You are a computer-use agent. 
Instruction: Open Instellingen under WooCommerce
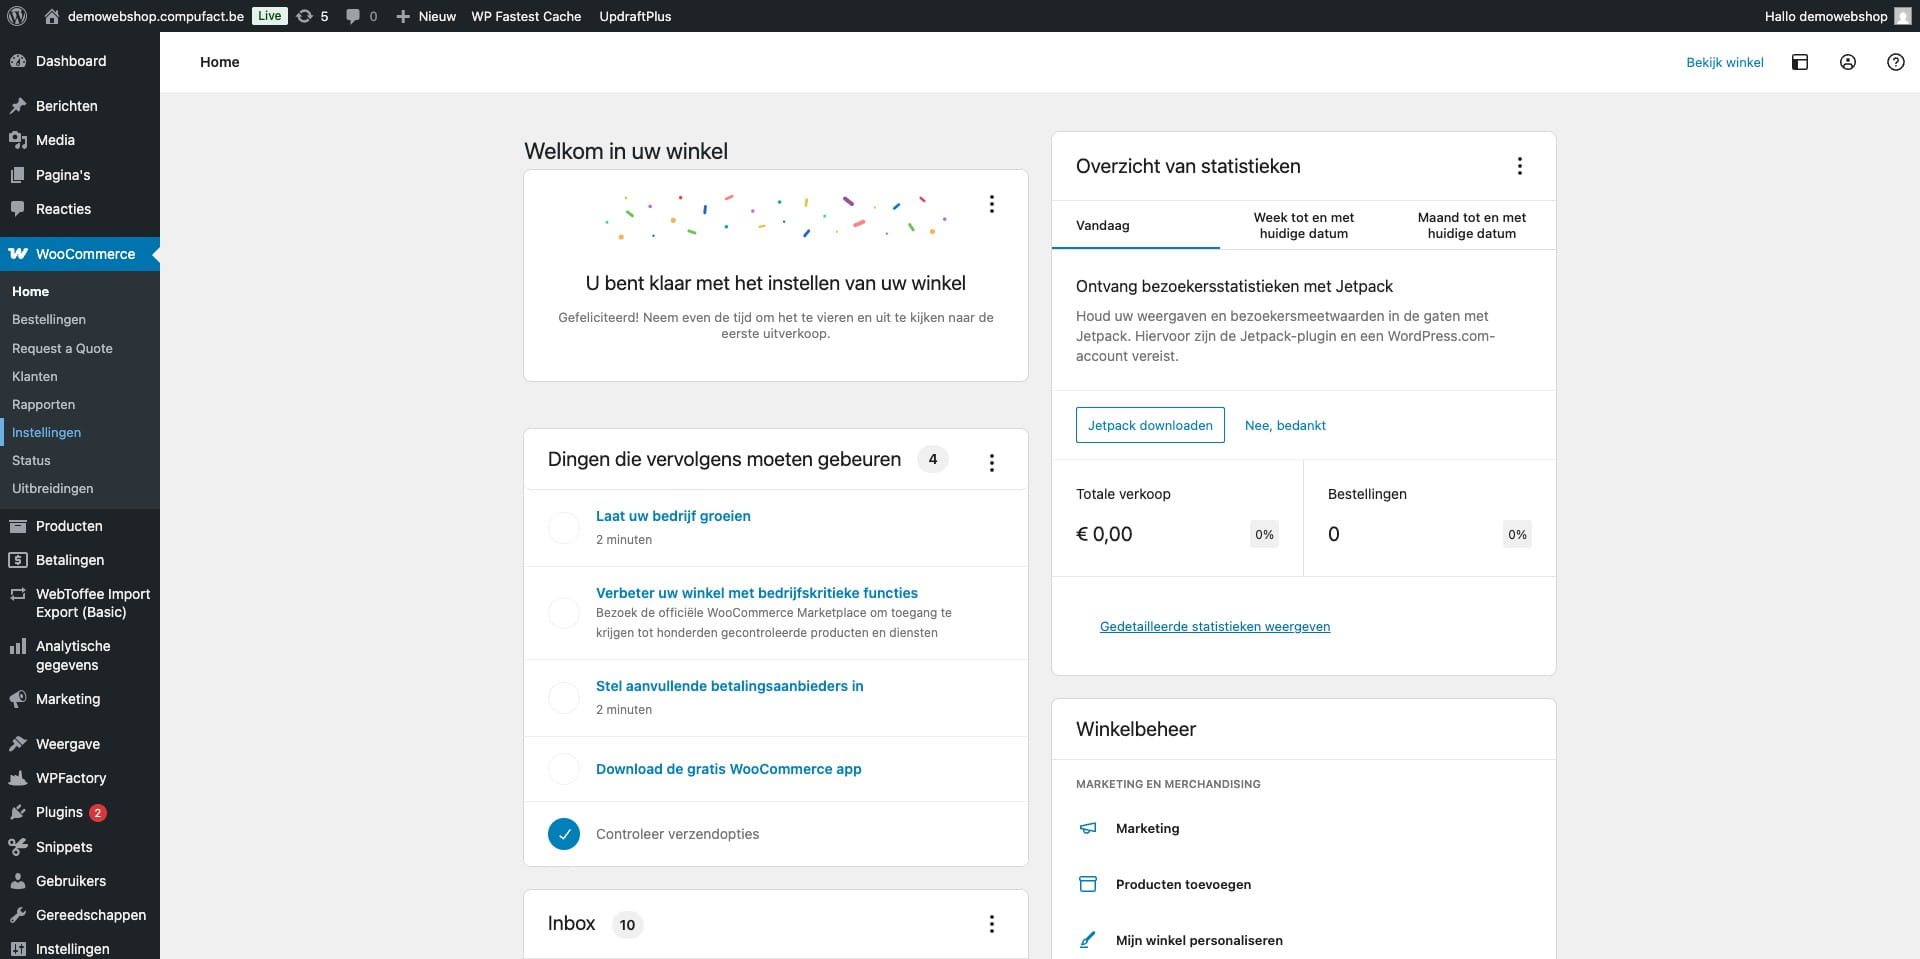47,432
